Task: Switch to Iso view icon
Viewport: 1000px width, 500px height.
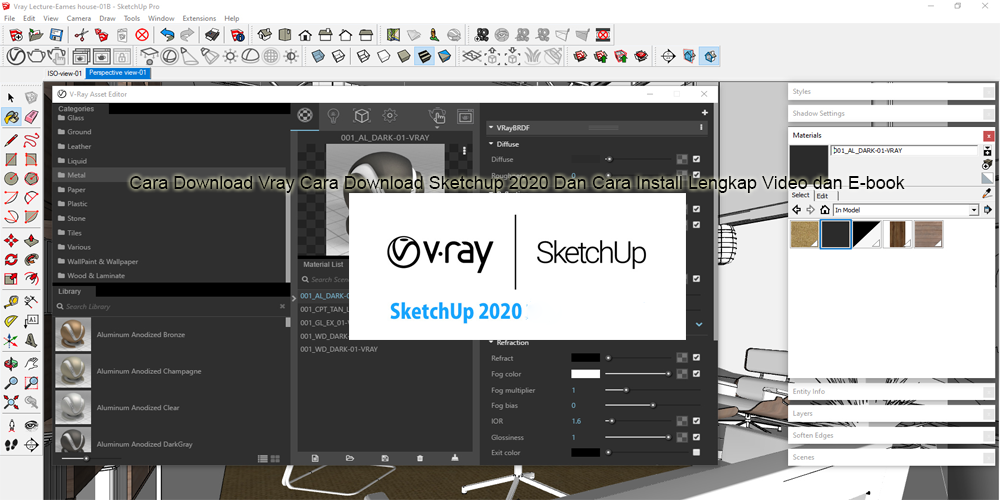Action: click(x=265, y=34)
